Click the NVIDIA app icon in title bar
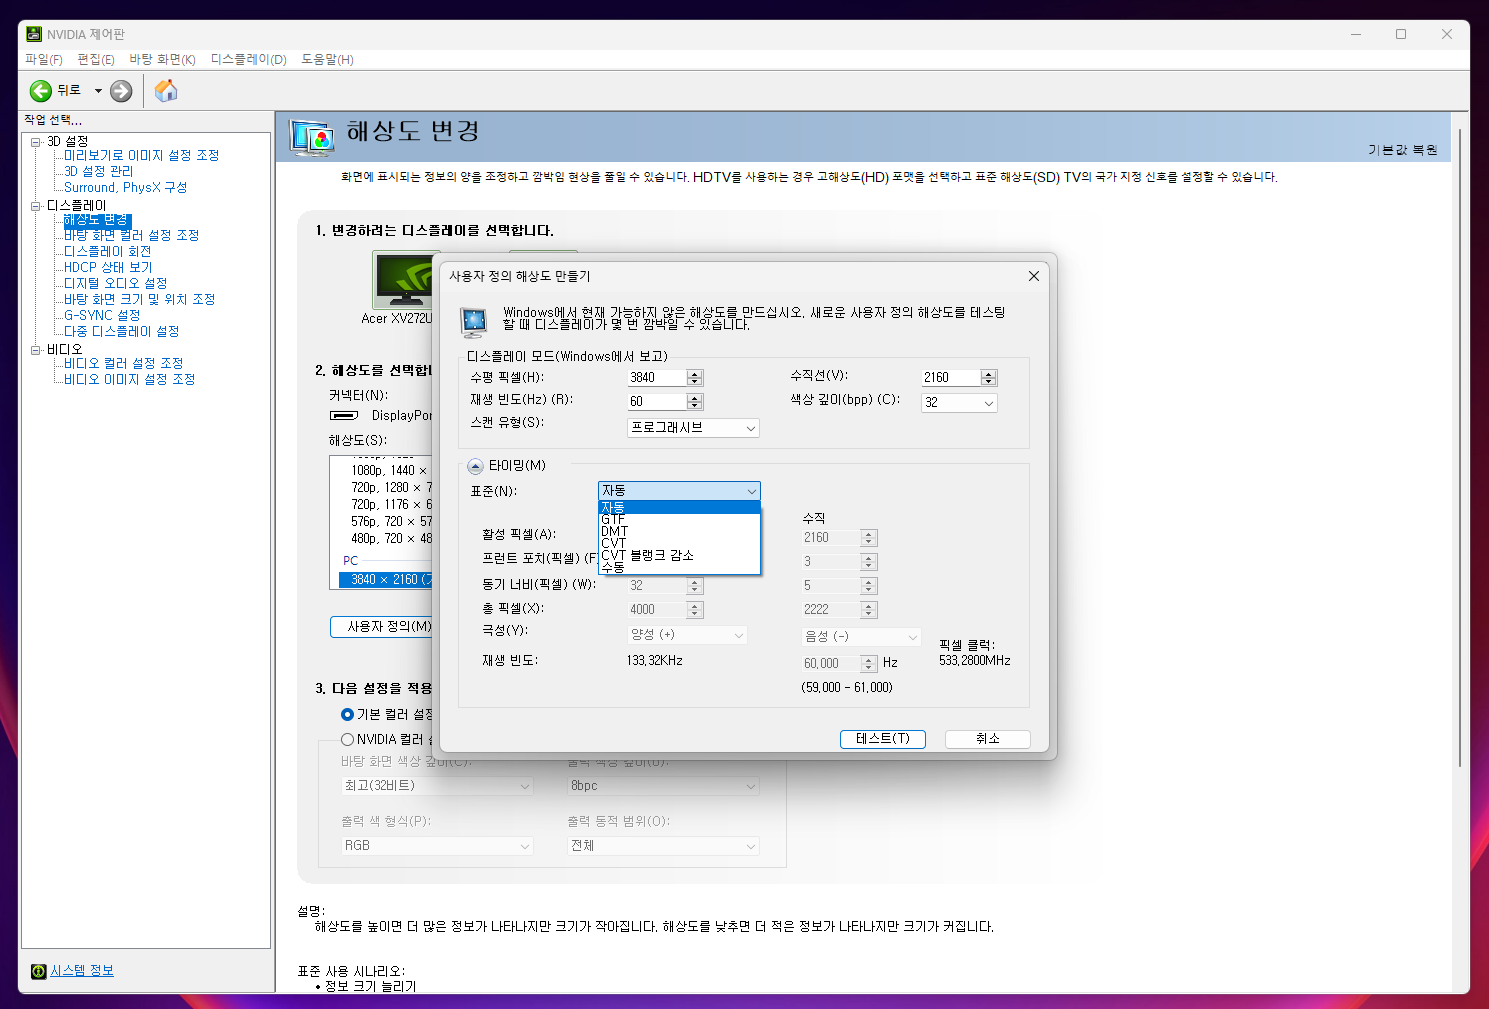The height and width of the screenshot is (1009, 1489). click(34, 34)
